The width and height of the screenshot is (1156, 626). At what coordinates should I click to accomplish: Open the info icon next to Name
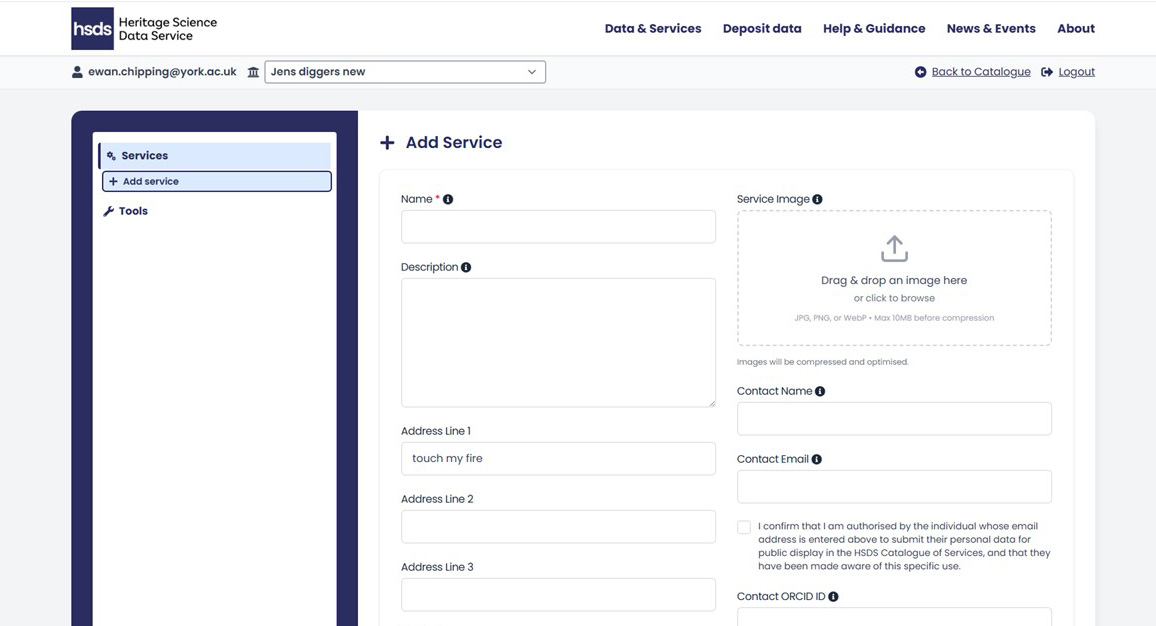click(x=447, y=198)
